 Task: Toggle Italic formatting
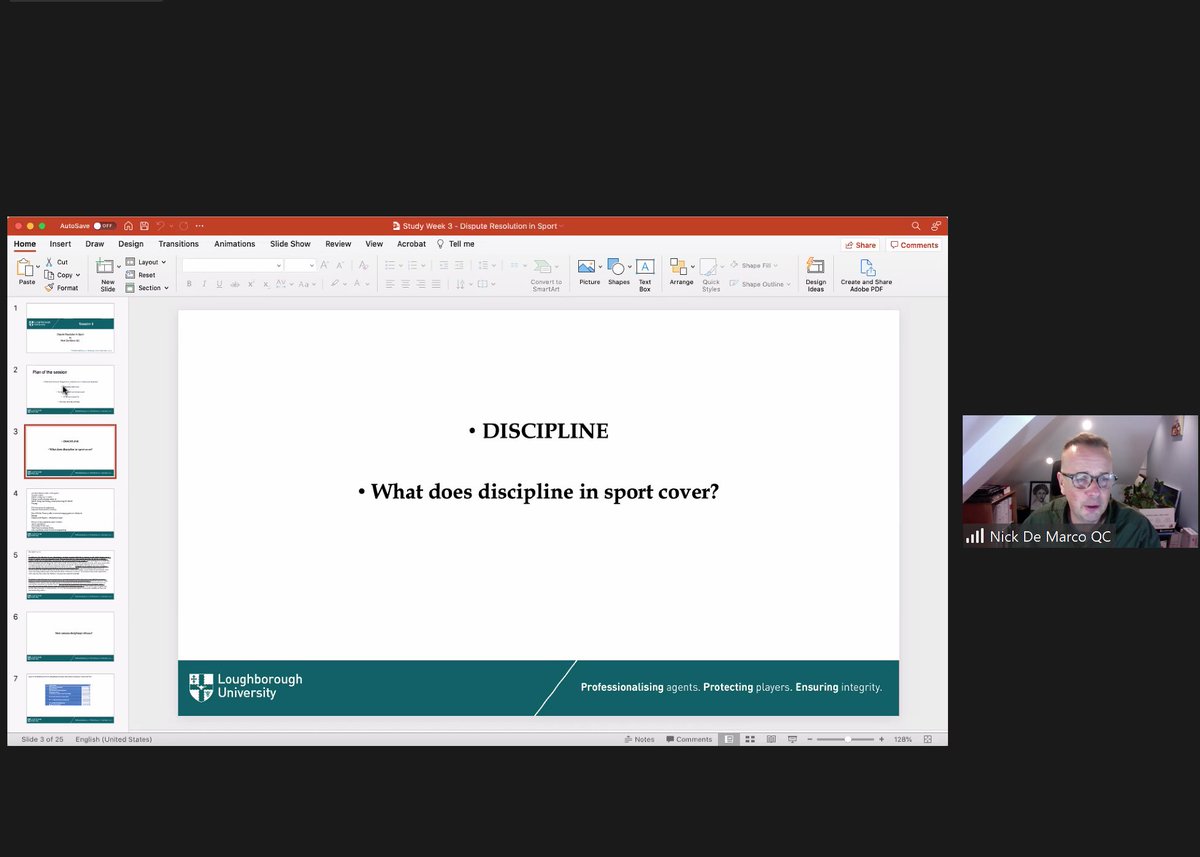pyautogui.click(x=204, y=284)
